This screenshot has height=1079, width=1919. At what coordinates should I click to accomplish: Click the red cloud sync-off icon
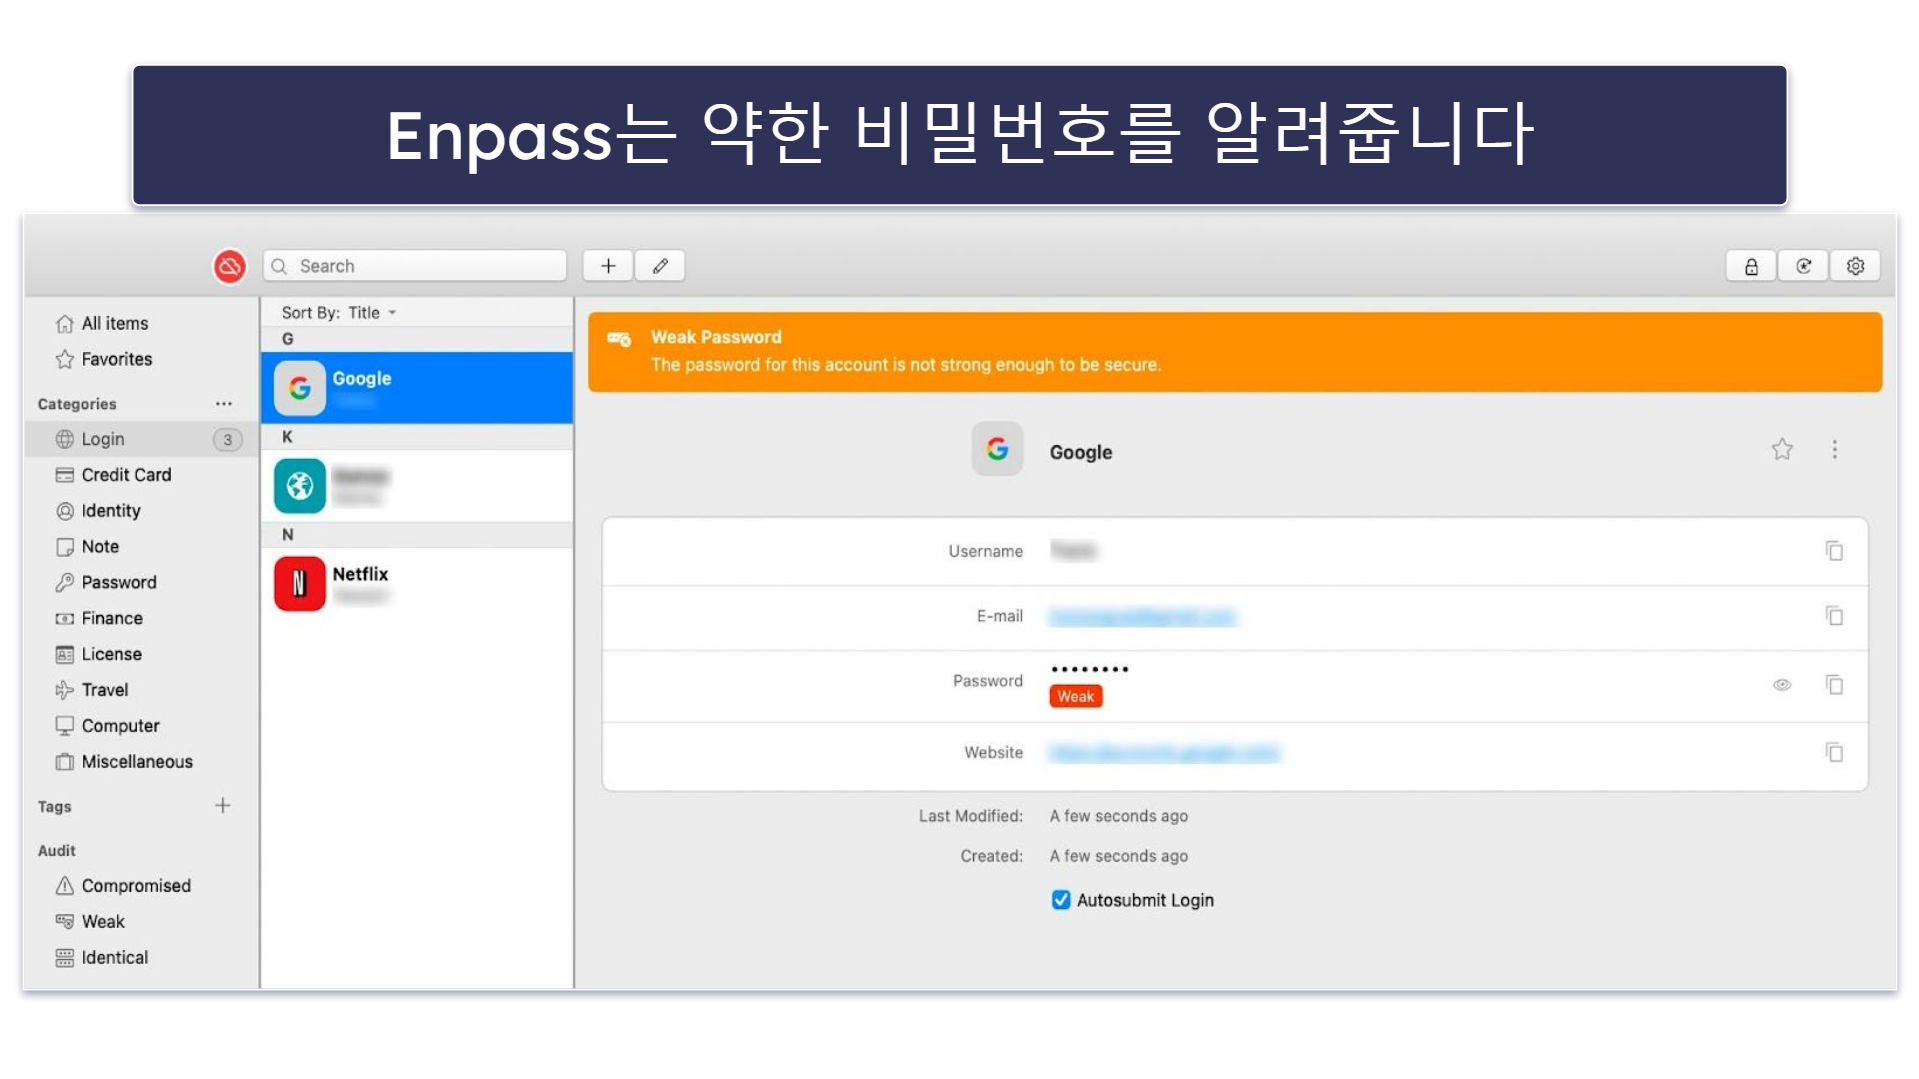coord(229,266)
